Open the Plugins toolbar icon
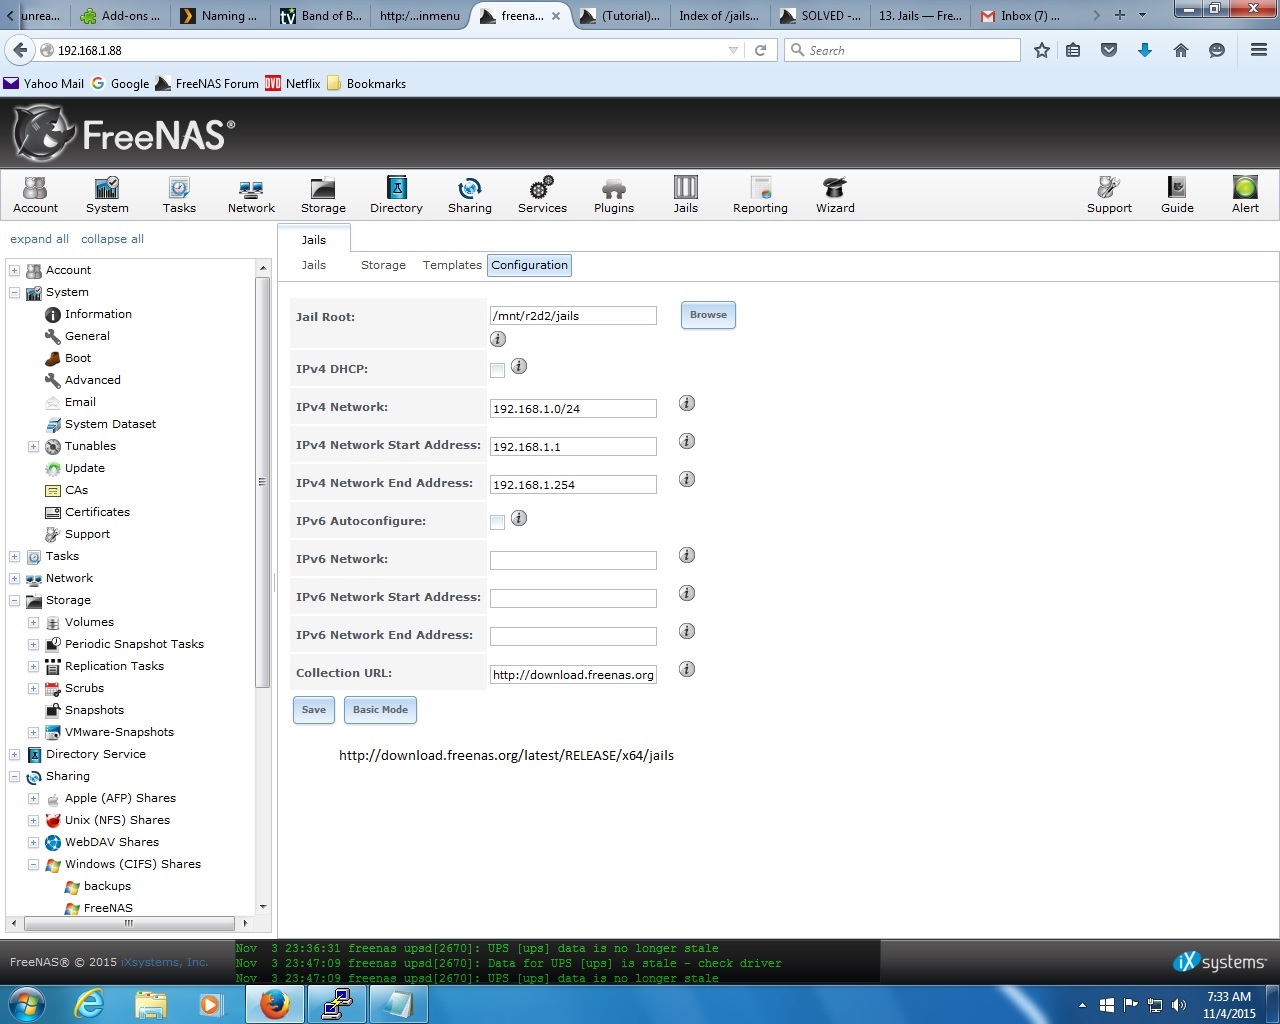This screenshot has height=1024, width=1280. pos(614,195)
